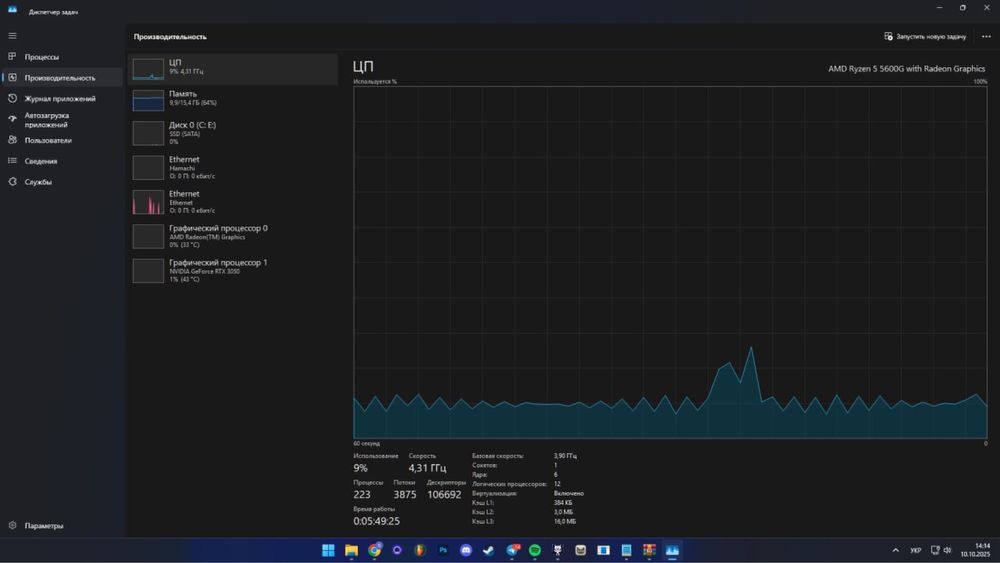Open the Службы page
Image resolution: width=1000 pixels, height=563 pixels.
(62, 182)
